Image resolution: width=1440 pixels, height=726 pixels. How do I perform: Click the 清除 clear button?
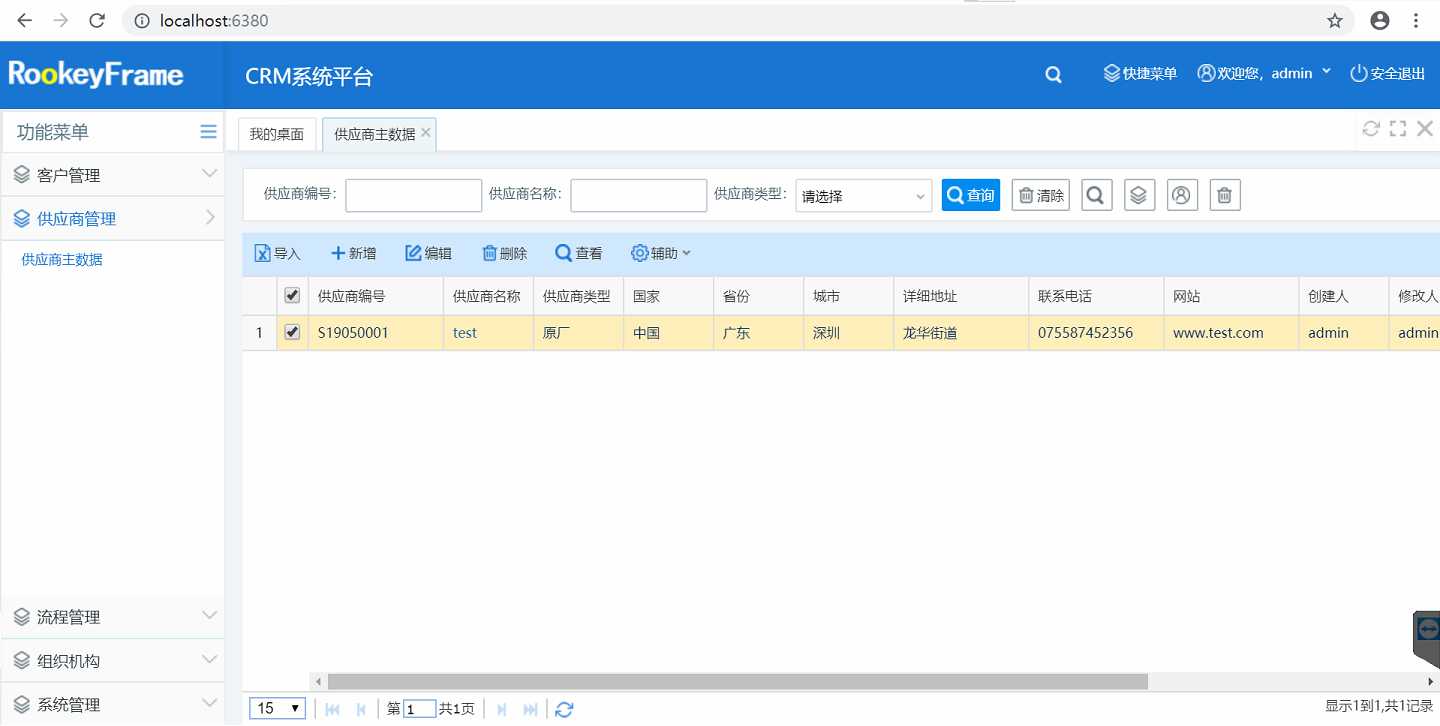[x=1041, y=195]
